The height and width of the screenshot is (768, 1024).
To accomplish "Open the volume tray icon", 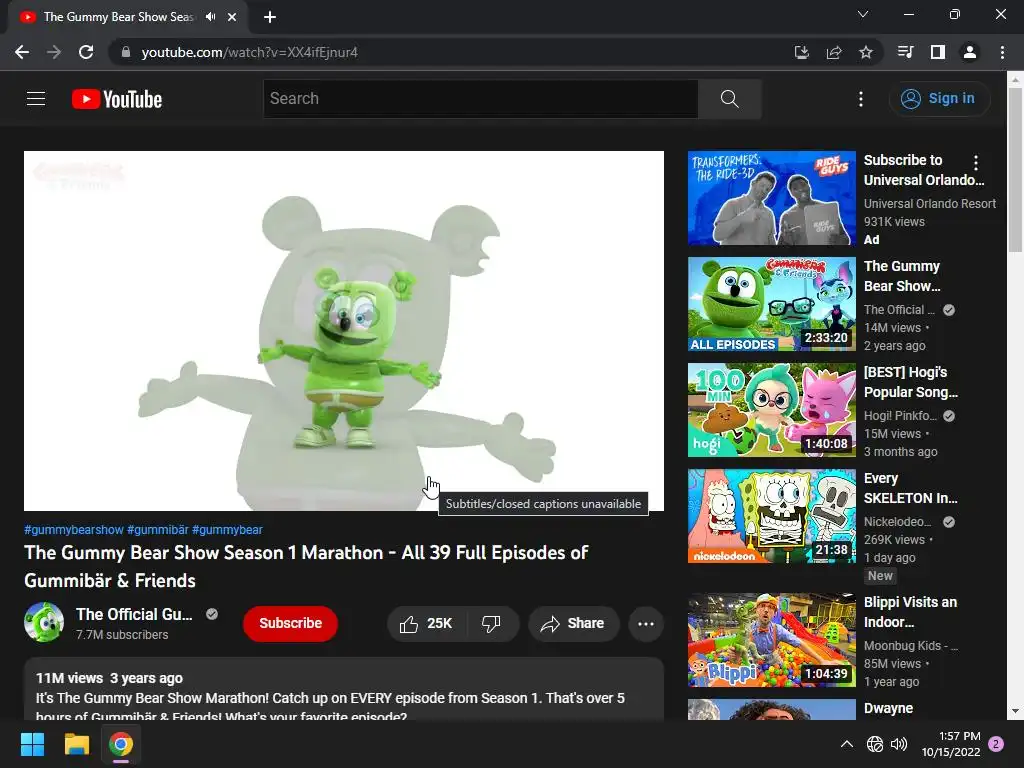I will (x=899, y=744).
